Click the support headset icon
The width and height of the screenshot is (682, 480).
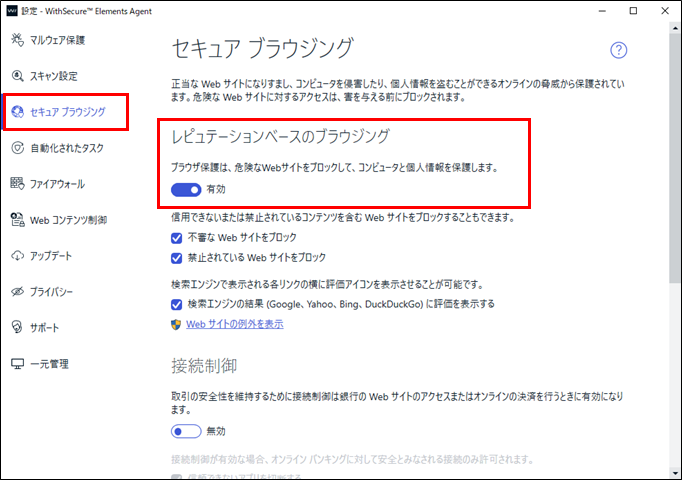(x=17, y=327)
